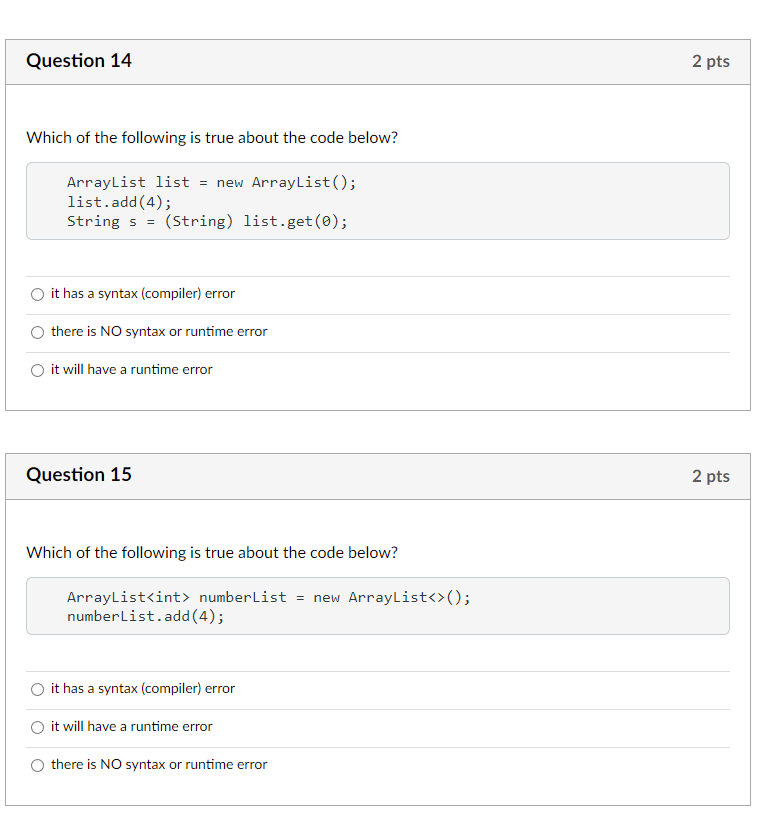This screenshot has height=819, width=762.
Task: Click the Question 15 heading
Action: 79,475
